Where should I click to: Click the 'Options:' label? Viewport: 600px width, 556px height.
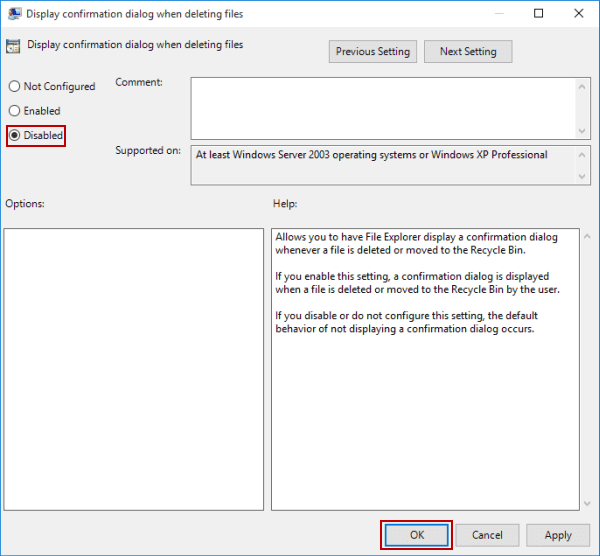(x=25, y=204)
